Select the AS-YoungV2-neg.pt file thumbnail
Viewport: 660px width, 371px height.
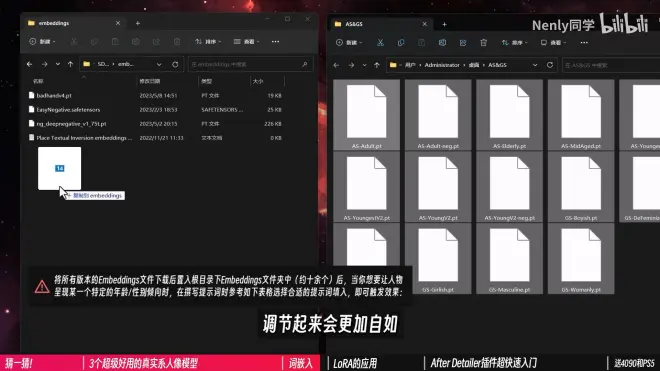[509, 186]
